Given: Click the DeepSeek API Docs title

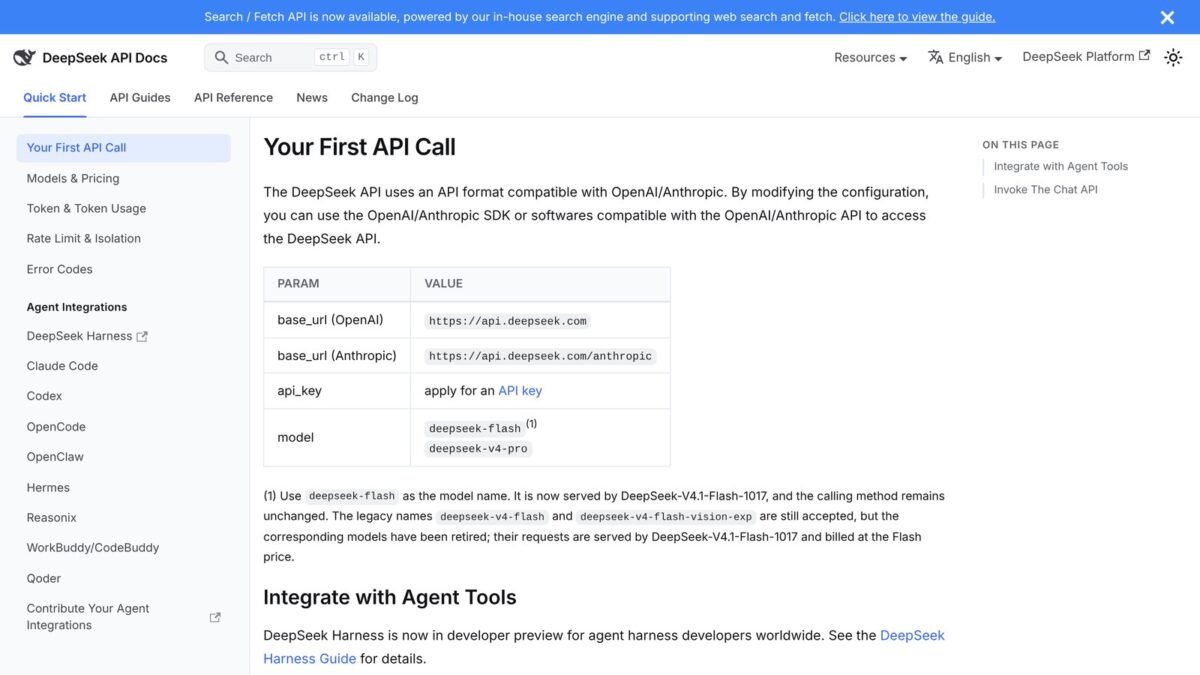Looking at the screenshot, I should (105, 58).
